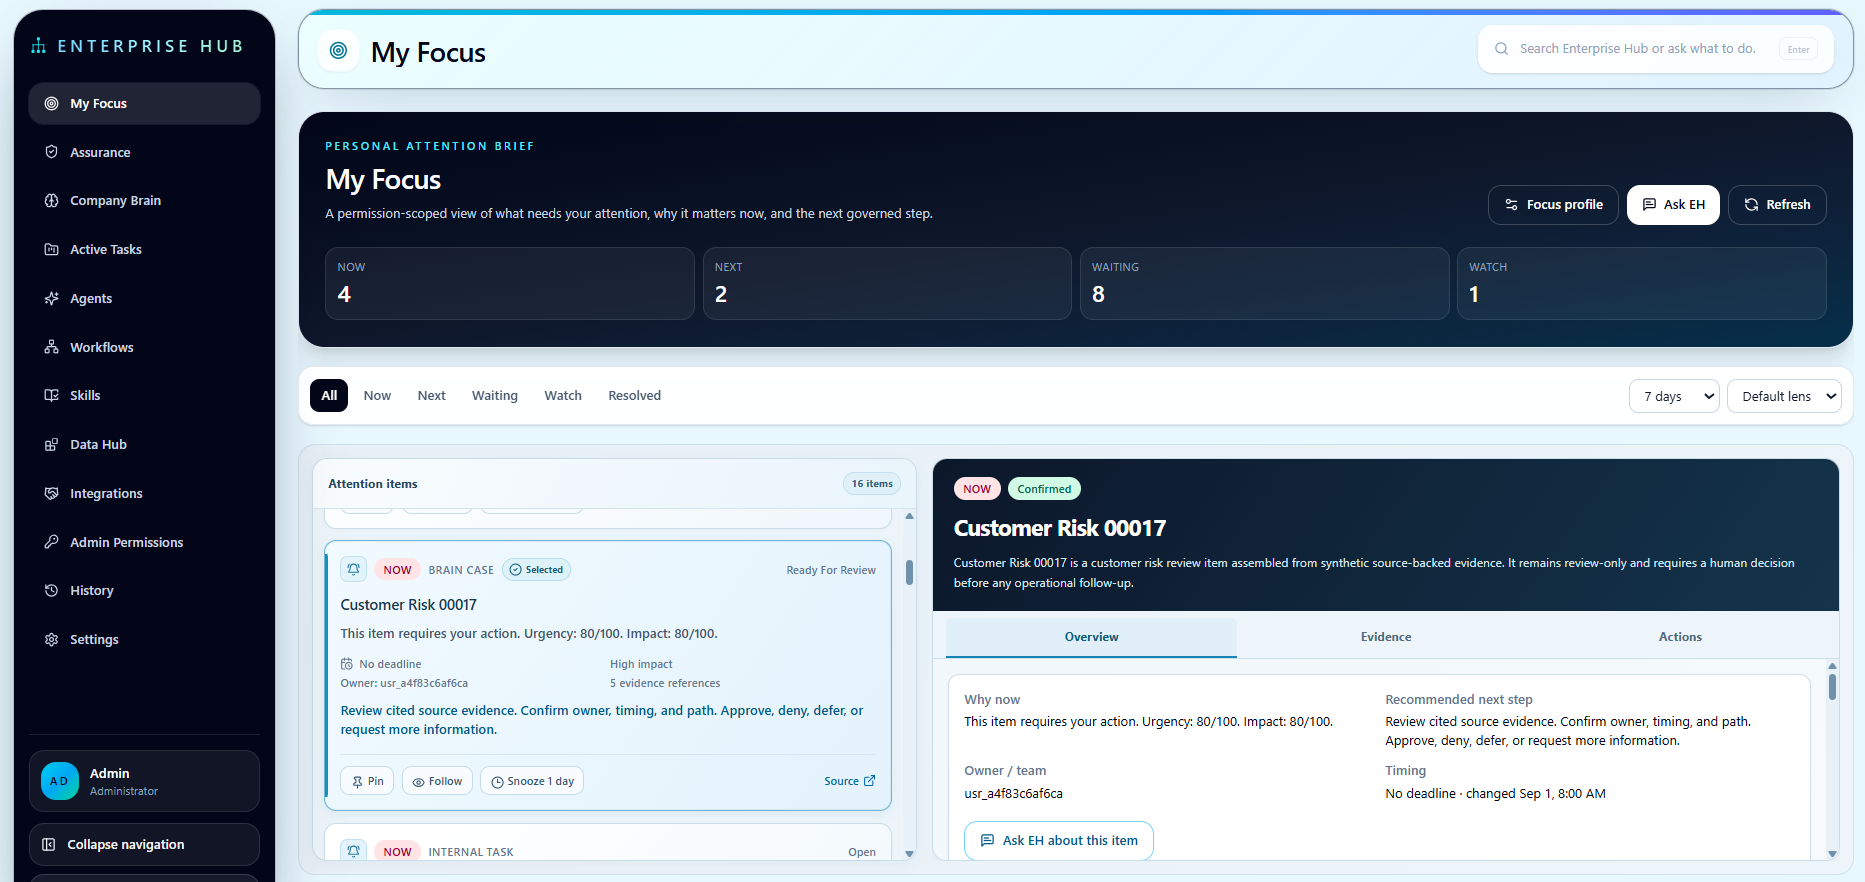
Task: Switch to the Evidence tab
Action: pos(1386,637)
